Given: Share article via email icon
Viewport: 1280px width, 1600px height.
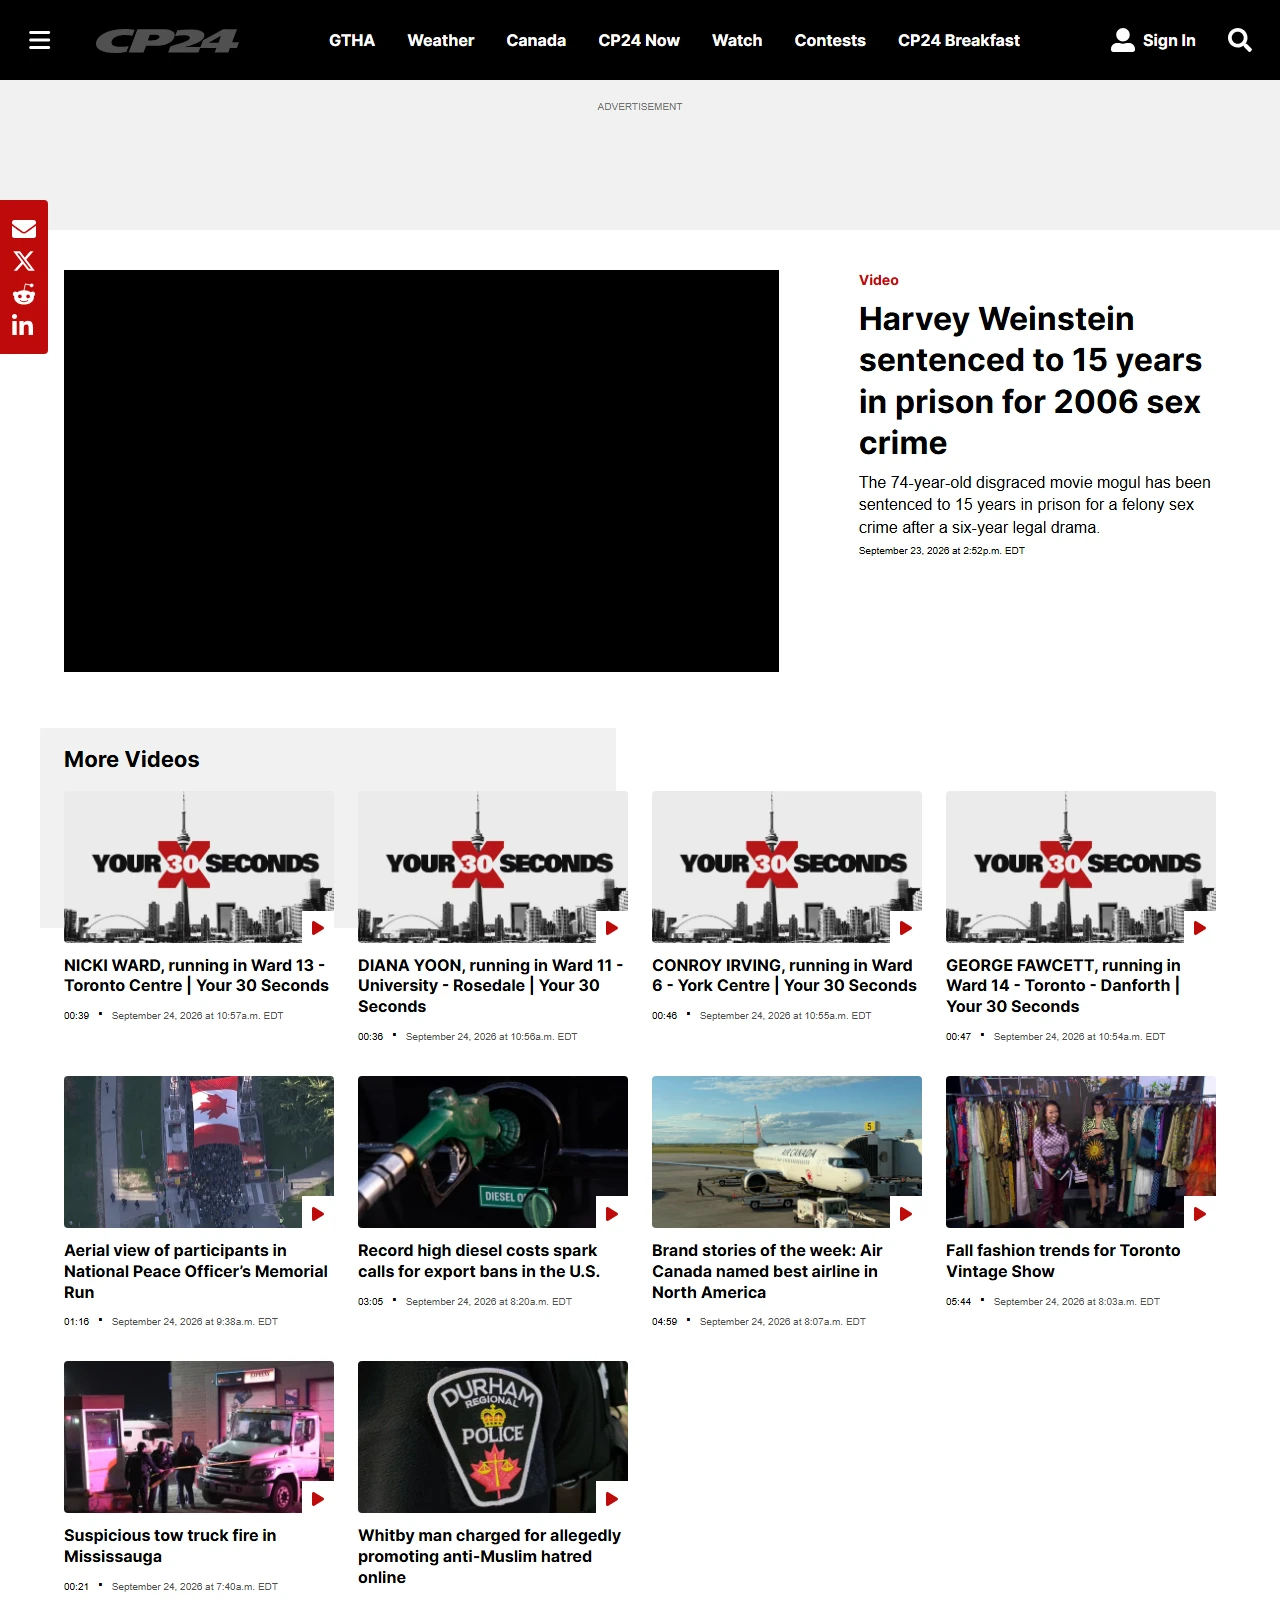Looking at the screenshot, I should point(24,229).
